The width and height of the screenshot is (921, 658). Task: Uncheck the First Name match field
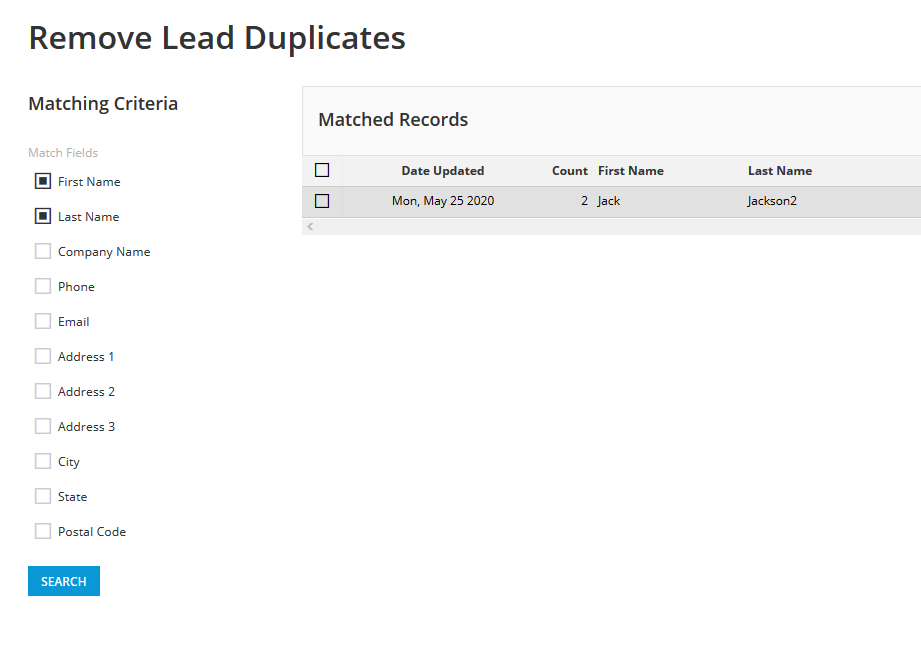tap(43, 182)
